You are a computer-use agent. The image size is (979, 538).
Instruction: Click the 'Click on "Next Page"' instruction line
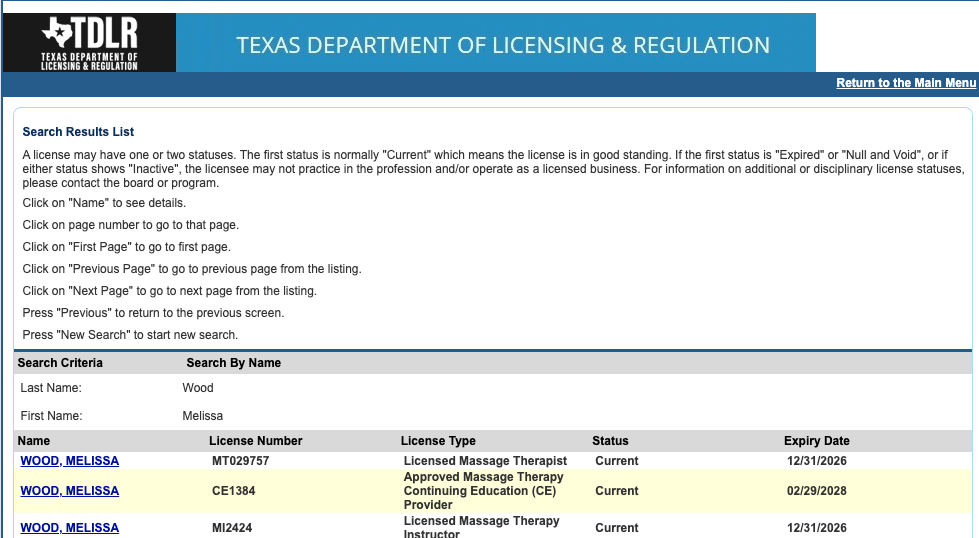169,291
